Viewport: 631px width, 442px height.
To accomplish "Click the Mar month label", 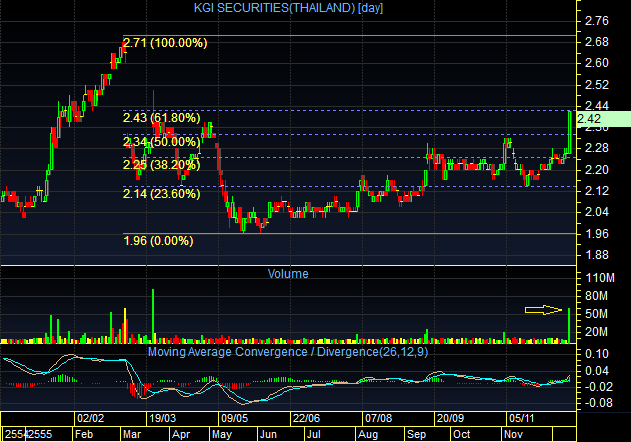I will [132, 434].
